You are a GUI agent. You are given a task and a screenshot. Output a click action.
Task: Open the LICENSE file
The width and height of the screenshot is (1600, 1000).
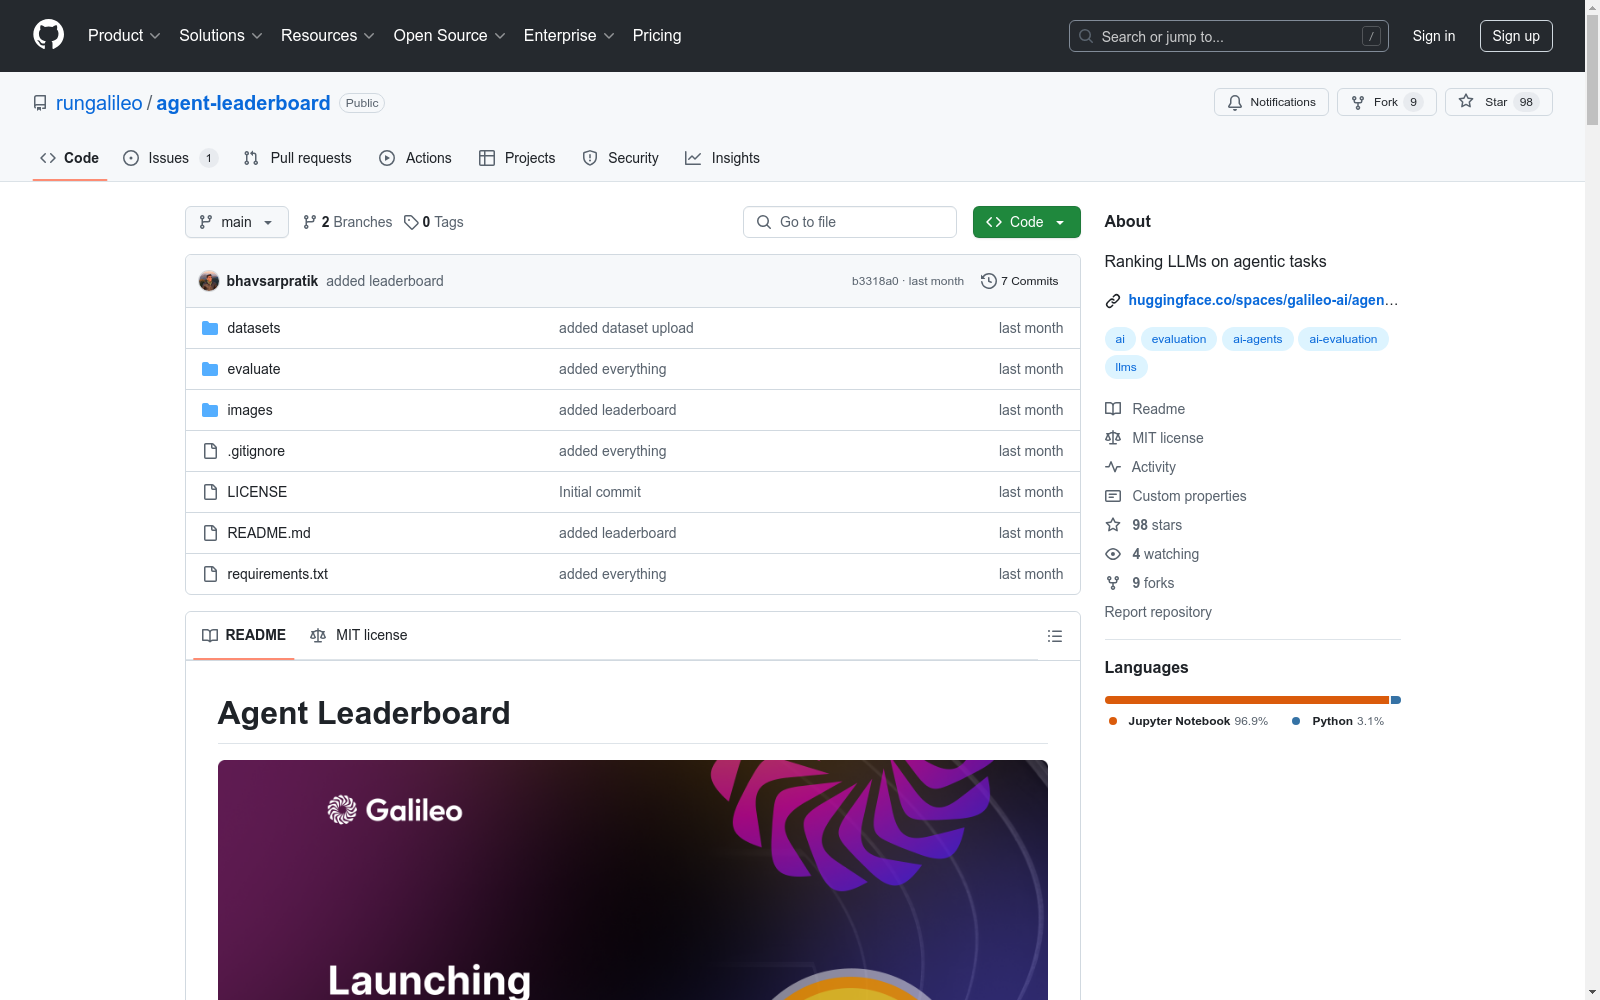[257, 492]
